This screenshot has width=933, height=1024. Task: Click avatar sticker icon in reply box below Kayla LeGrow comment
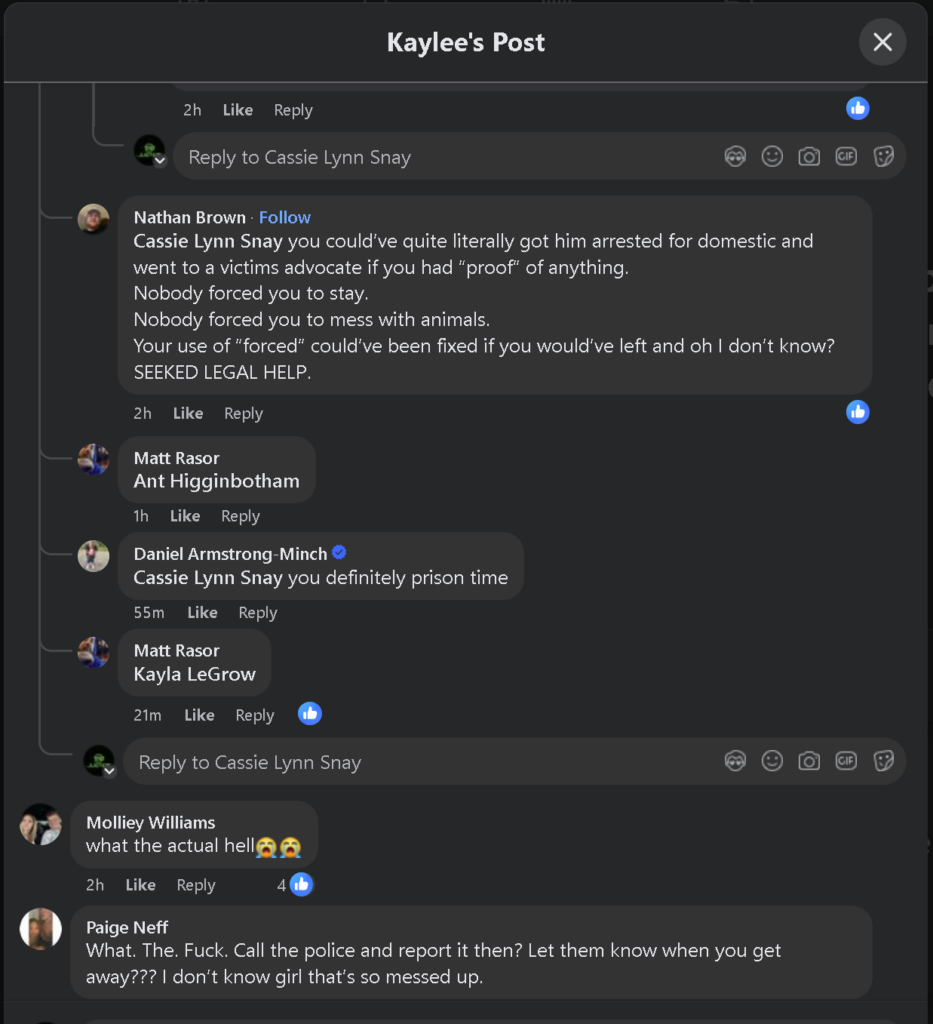coord(735,761)
